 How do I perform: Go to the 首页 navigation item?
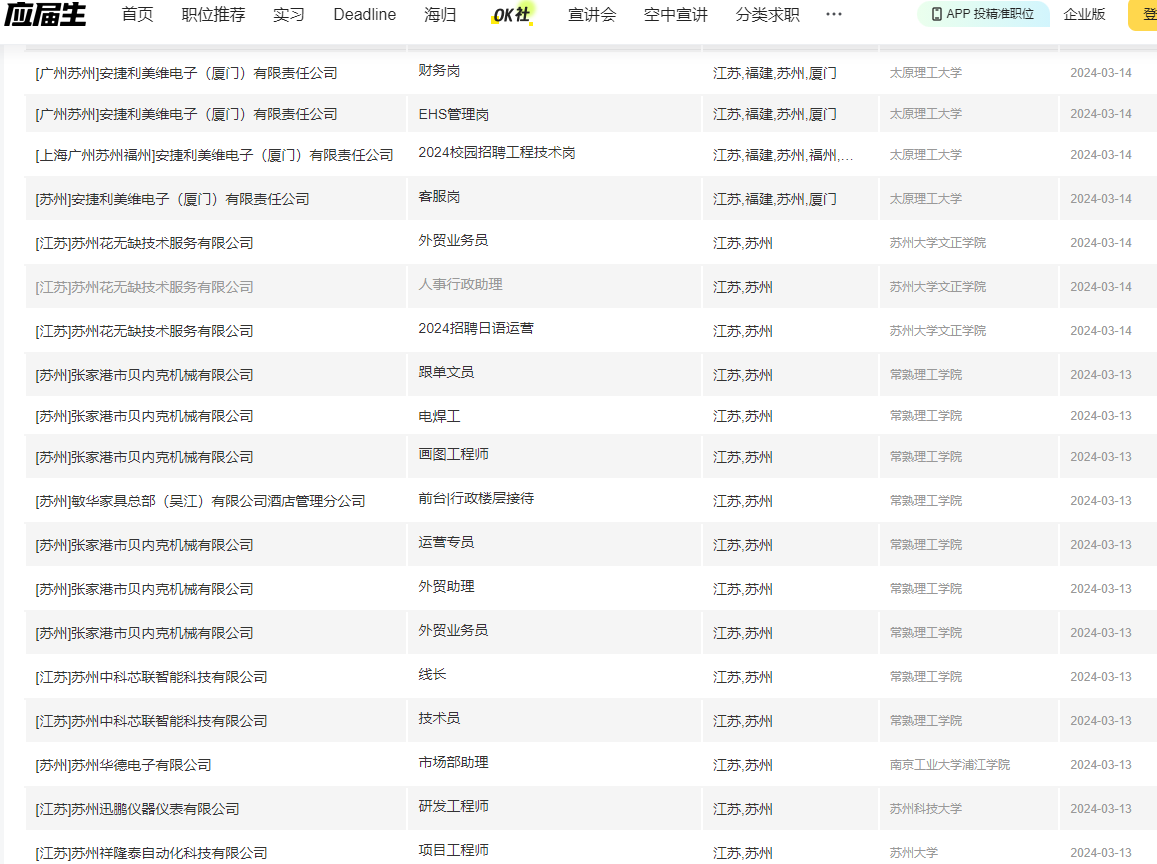point(137,15)
